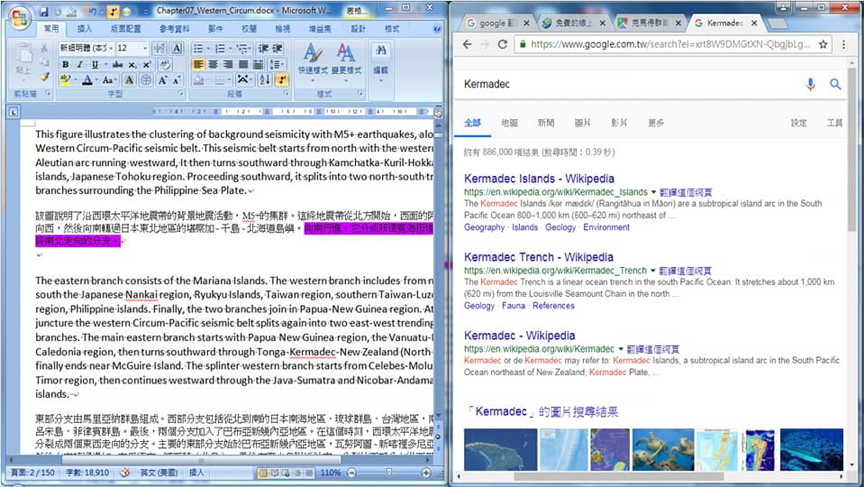Toggle the Insert mode indicator in the status bar
The height and width of the screenshot is (487, 864).
pyautogui.click(x=196, y=473)
